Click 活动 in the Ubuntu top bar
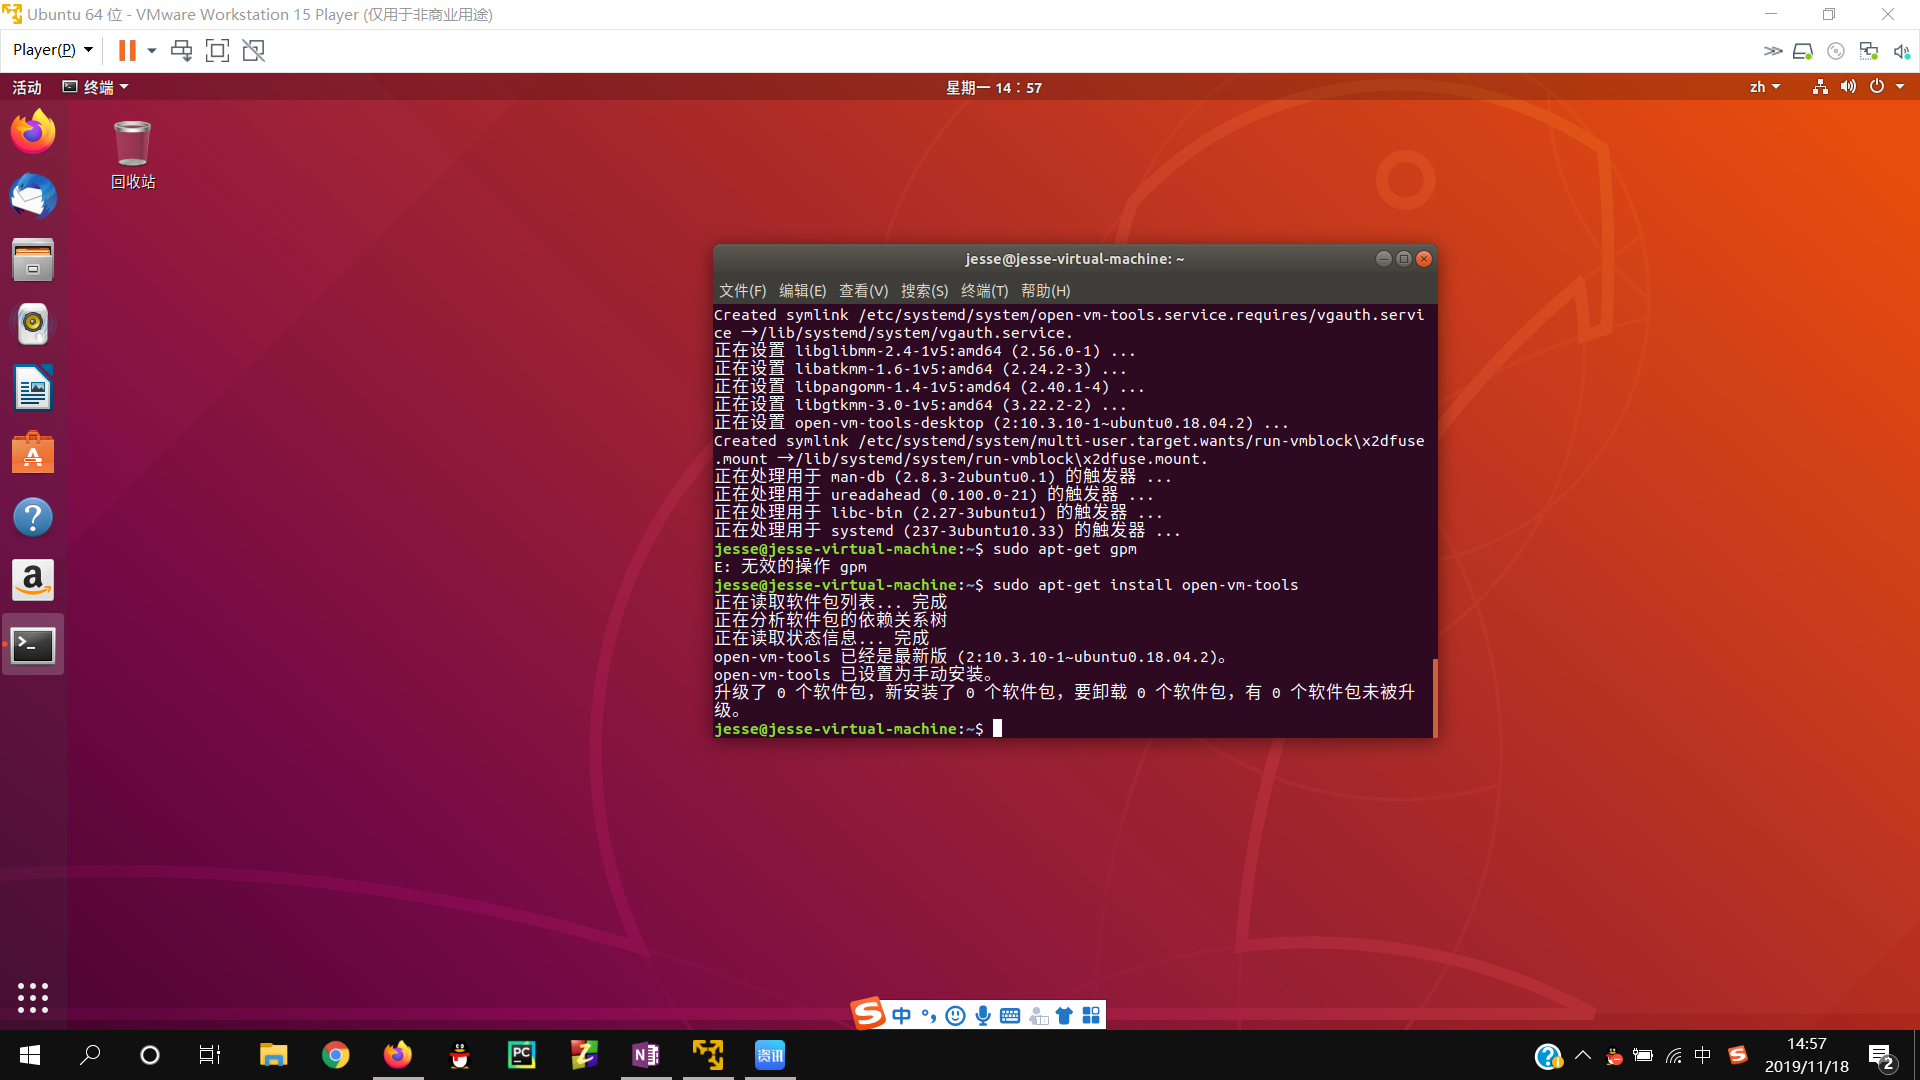This screenshot has width=1920, height=1080. [26, 87]
